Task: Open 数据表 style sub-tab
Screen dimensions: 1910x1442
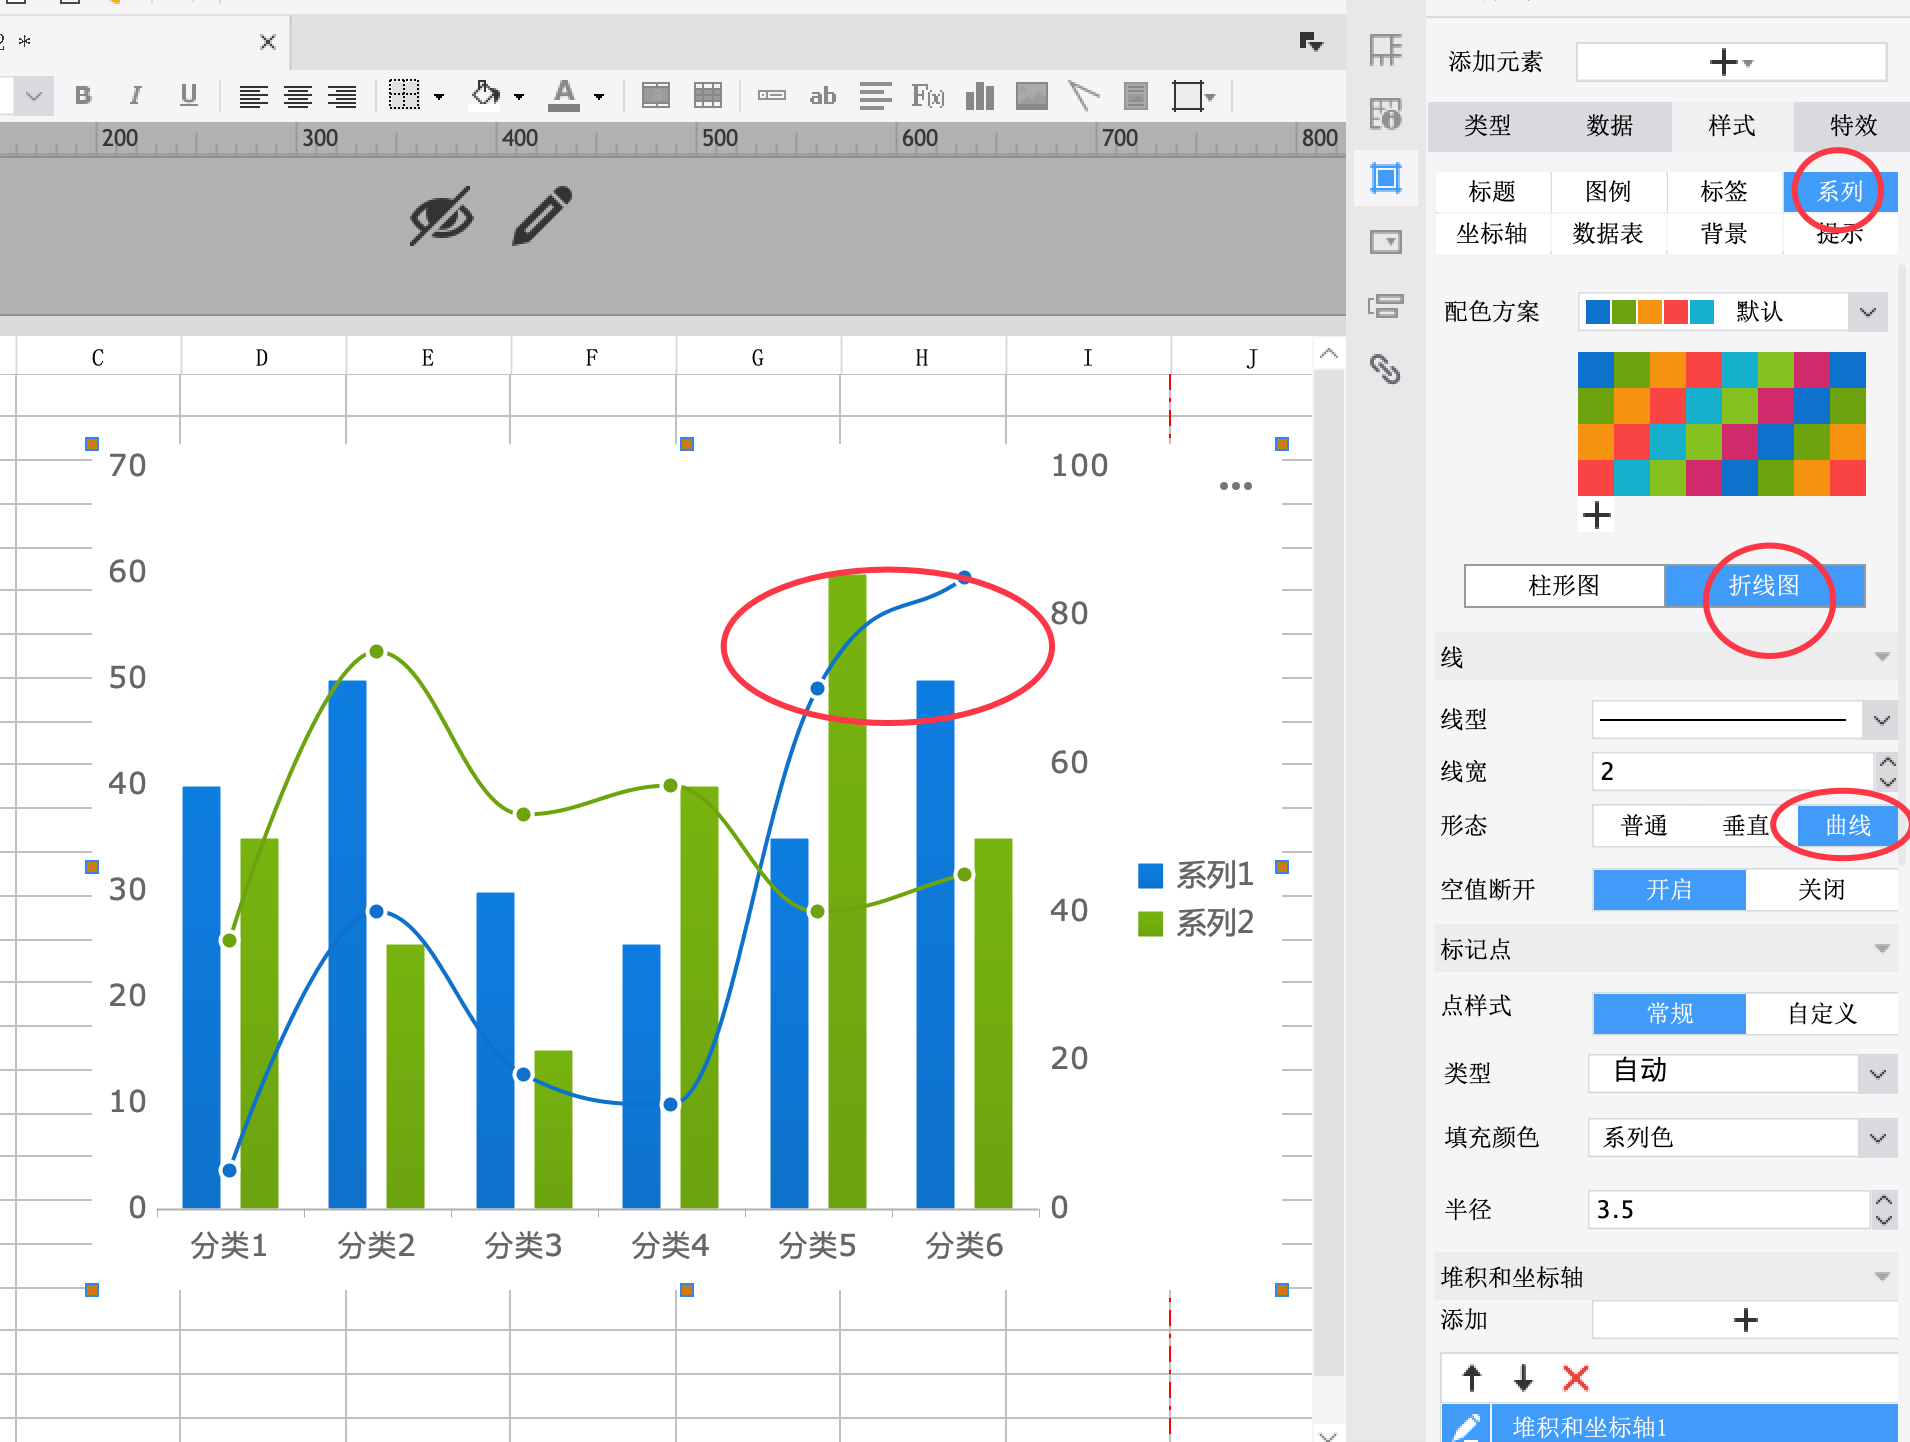Action: click(x=1608, y=234)
